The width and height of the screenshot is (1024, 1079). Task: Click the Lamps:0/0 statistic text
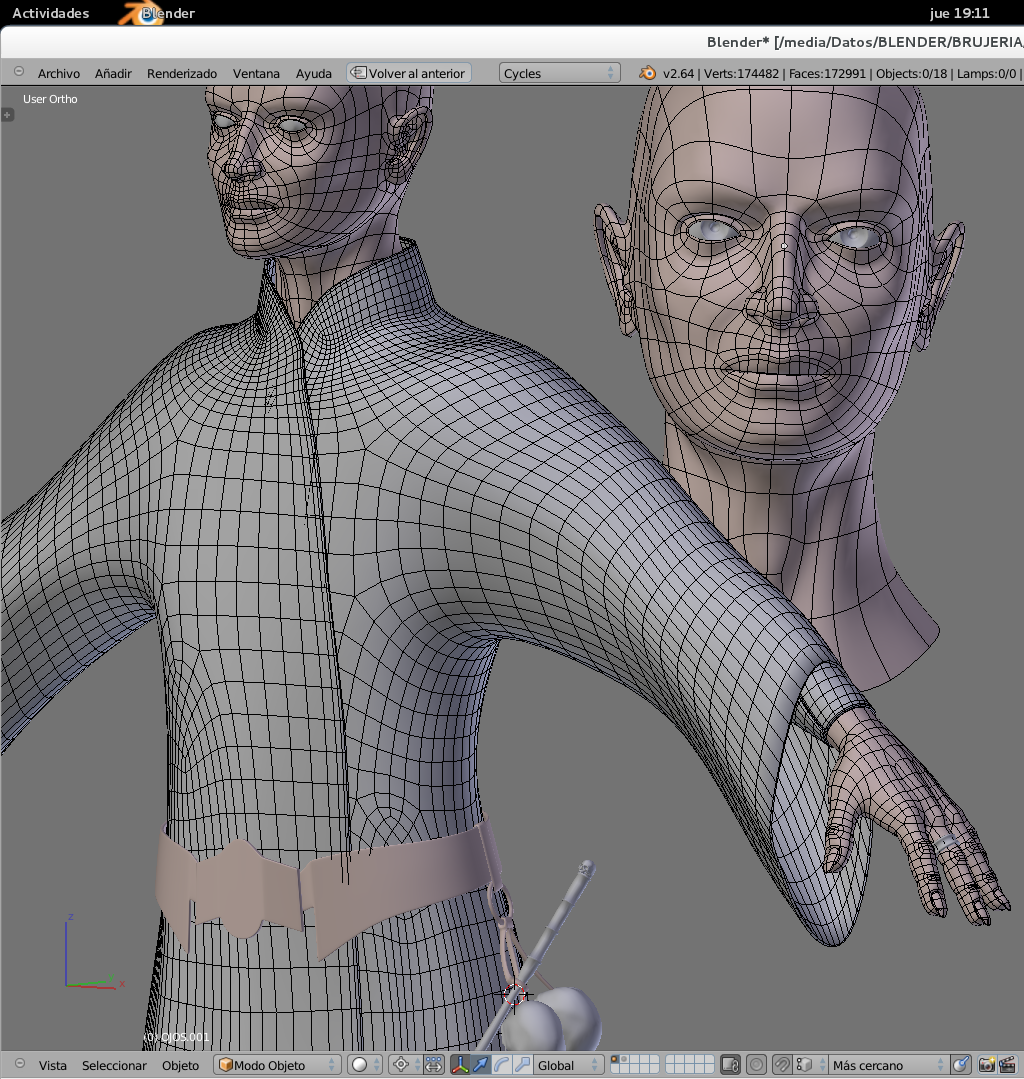tap(986, 74)
